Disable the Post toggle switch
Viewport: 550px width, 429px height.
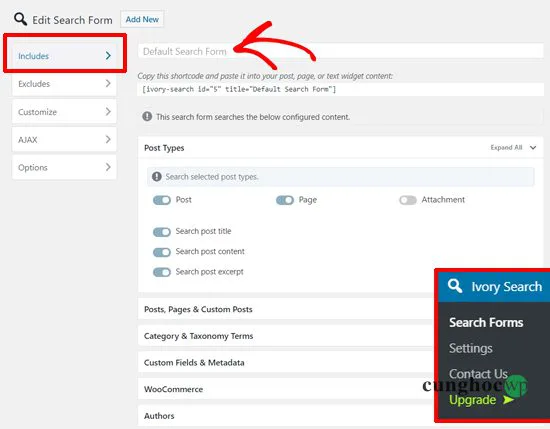pyautogui.click(x=162, y=200)
